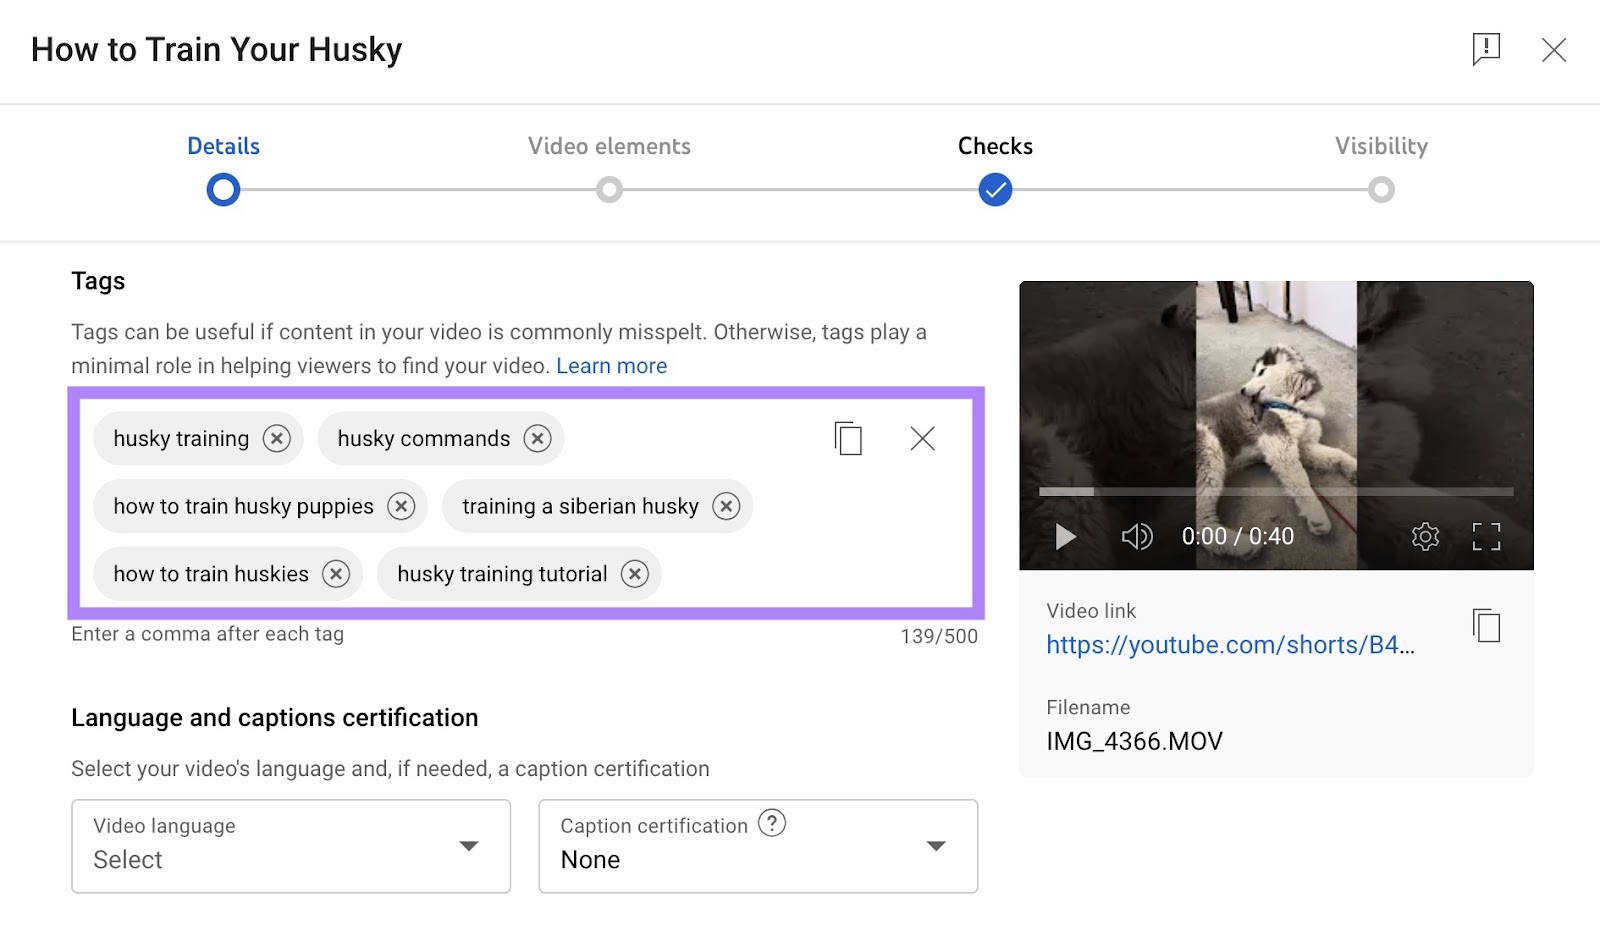
Task: Open the Learn more link about tags
Action: point(611,365)
